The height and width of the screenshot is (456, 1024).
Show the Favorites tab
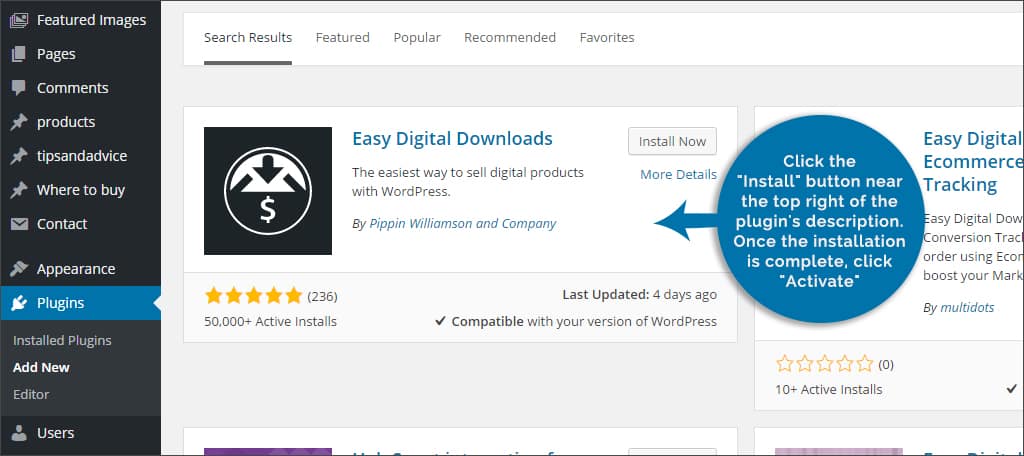coord(607,37)
